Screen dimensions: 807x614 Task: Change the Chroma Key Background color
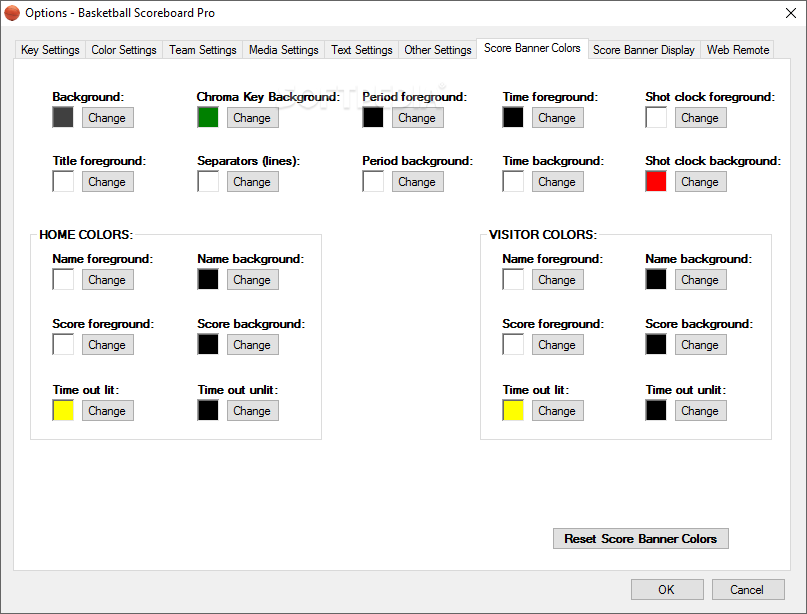coord(253,118)
